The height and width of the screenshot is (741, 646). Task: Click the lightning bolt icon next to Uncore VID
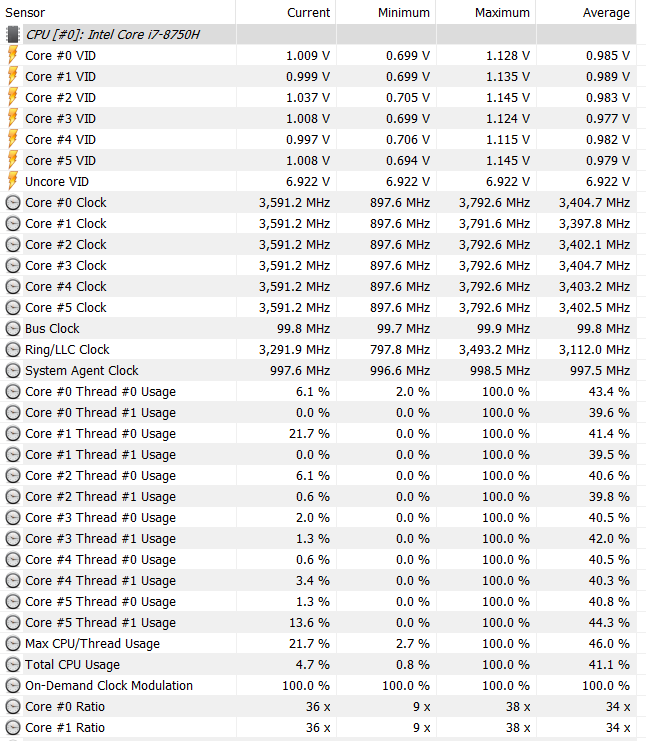coord(13,181)
